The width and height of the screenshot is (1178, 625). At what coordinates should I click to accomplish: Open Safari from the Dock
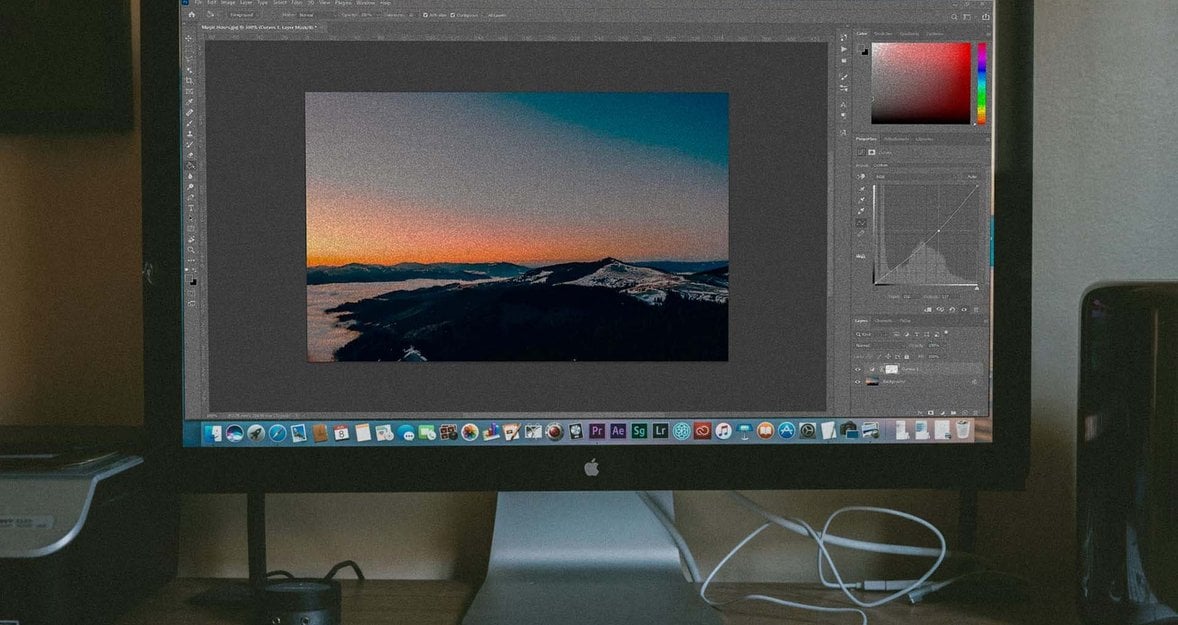(277, 432)
